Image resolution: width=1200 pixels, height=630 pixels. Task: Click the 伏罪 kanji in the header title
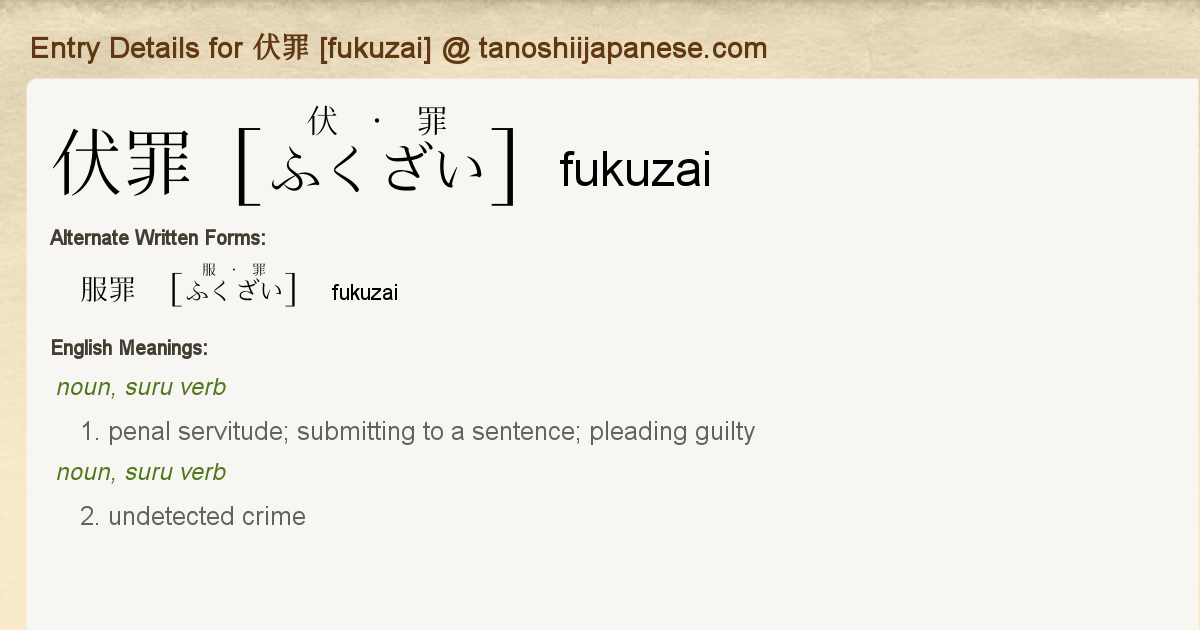click(x=283, y=48)
